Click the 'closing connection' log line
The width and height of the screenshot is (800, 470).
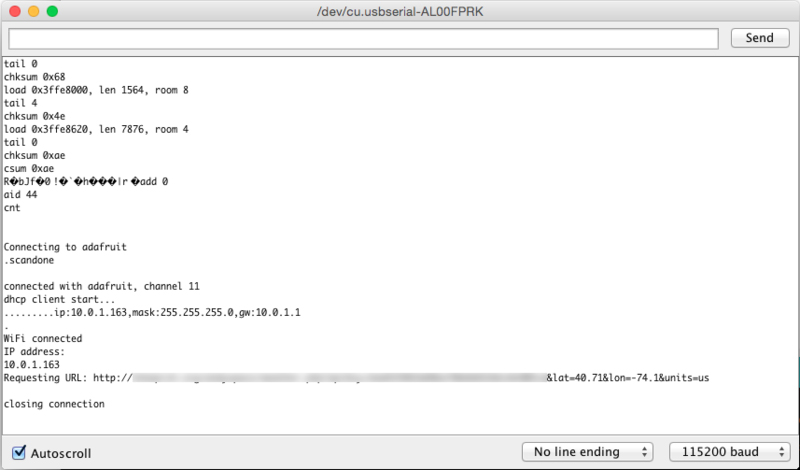coord(54,404)
